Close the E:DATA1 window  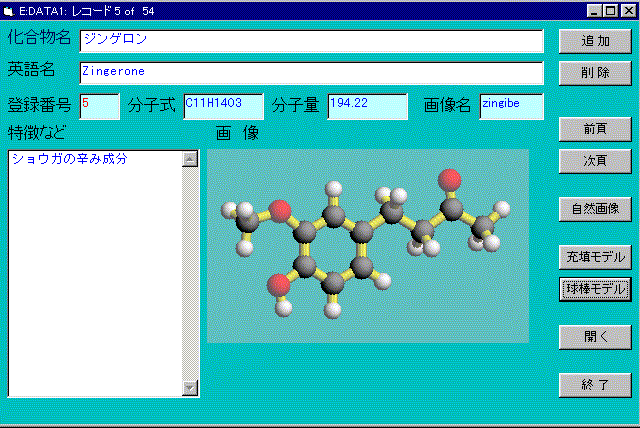pos(629,11)
